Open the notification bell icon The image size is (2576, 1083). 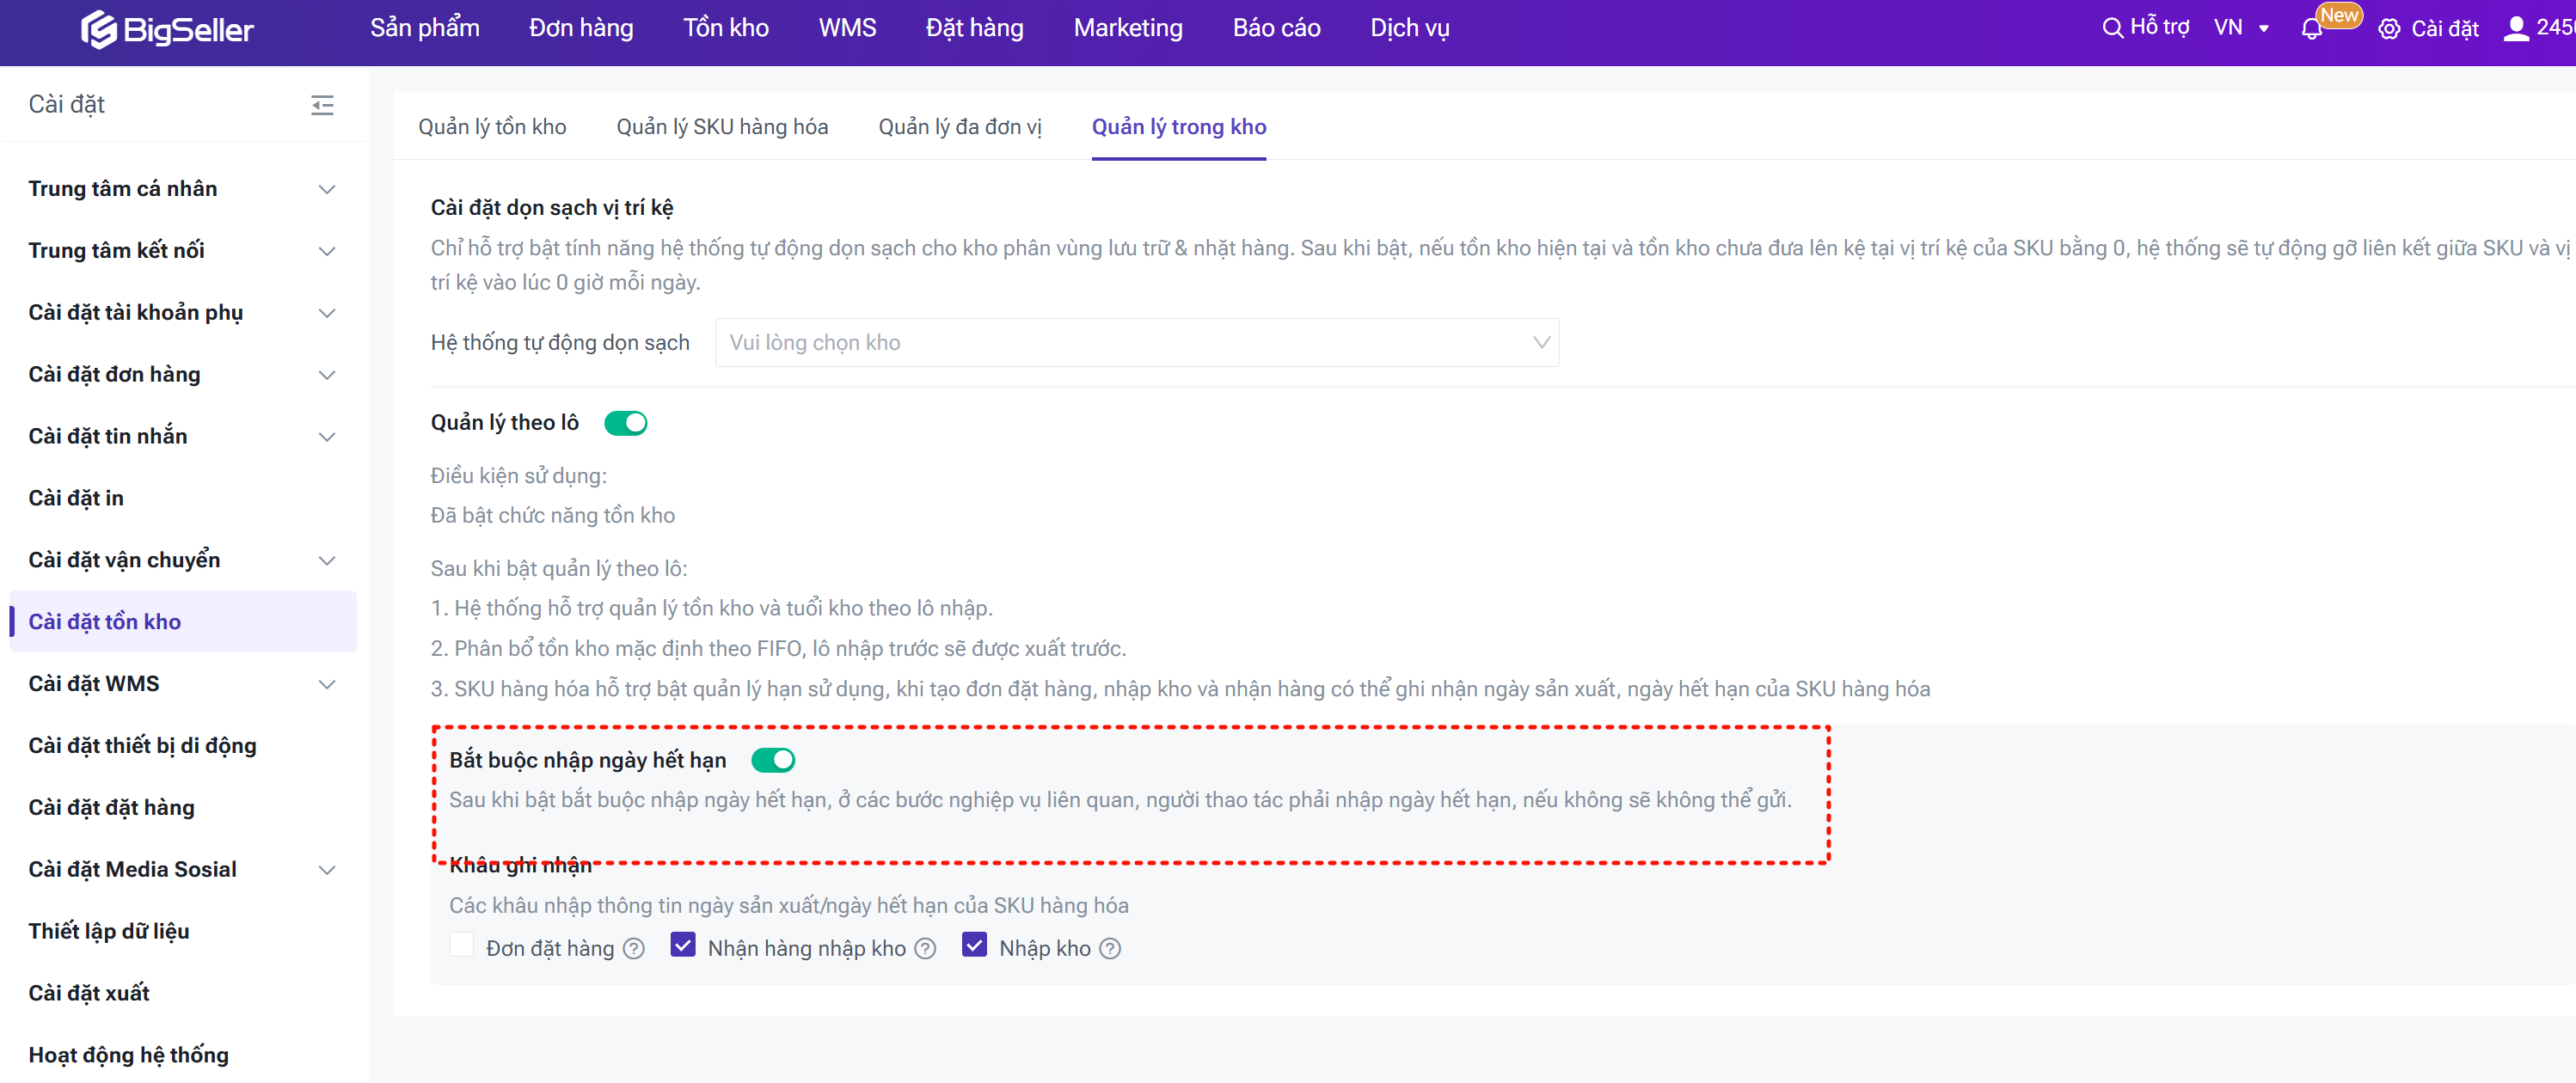coord(2311,29)
